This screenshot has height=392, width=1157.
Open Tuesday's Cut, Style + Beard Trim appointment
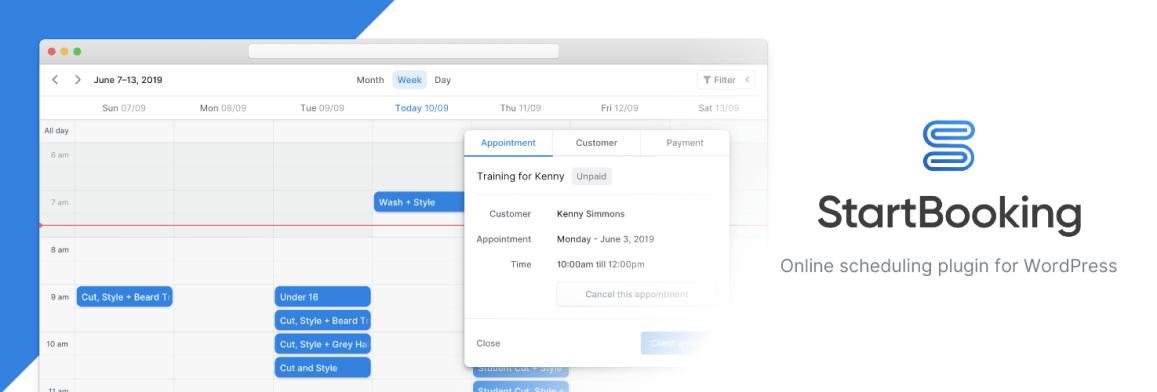[x=322, y=320]
